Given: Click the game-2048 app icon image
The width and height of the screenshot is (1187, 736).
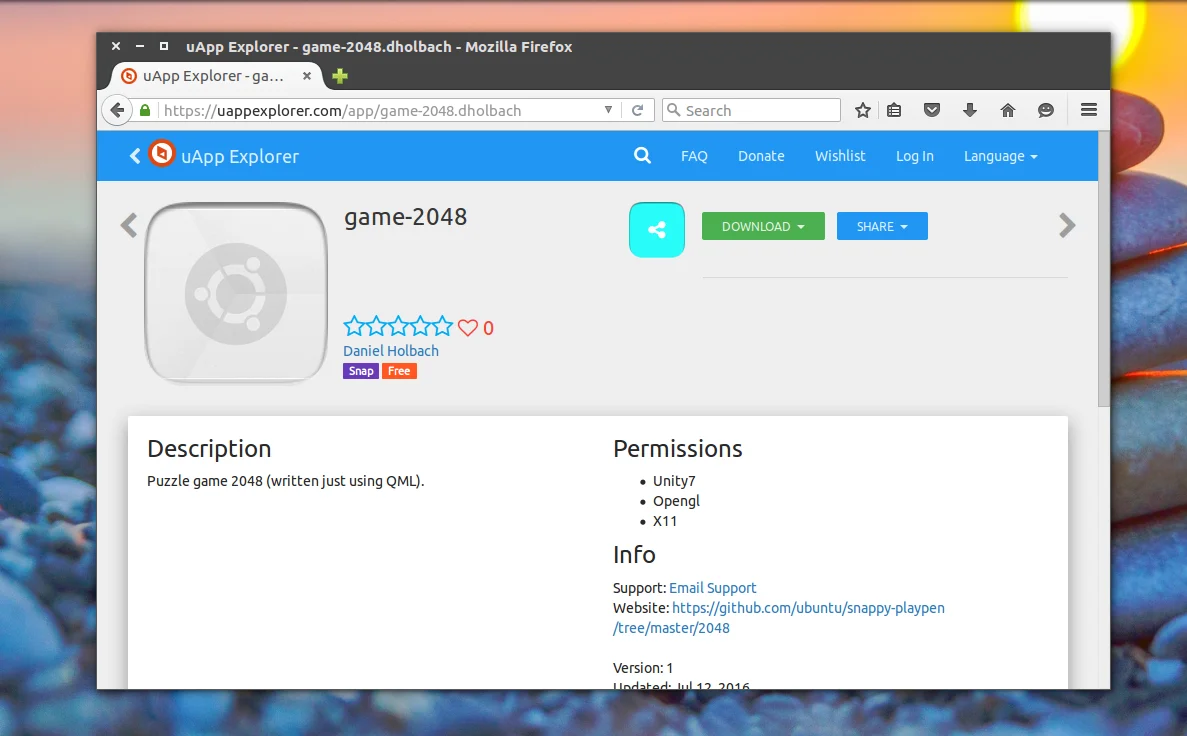Looking at the screenshot, I should [x=236, y=292].
